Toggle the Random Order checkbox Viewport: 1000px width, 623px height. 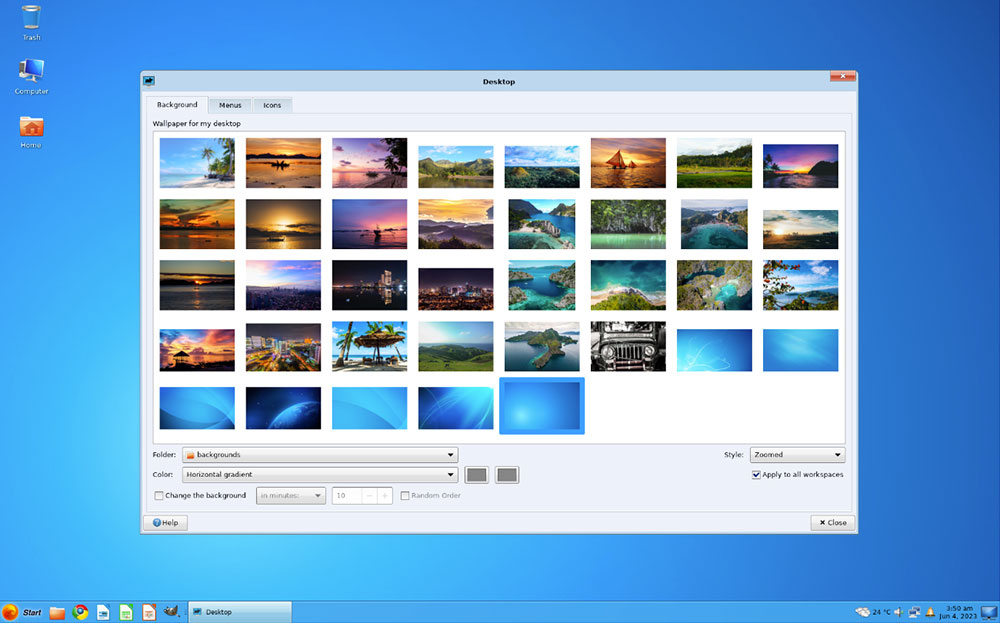click(406, 495)
